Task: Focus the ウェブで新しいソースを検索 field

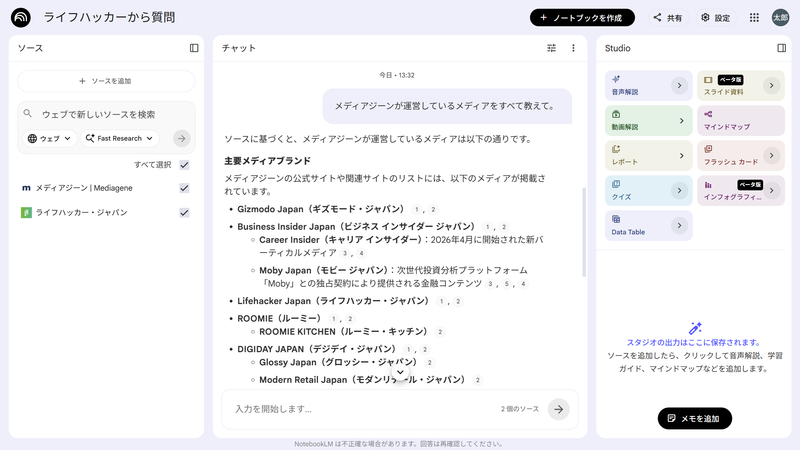Action: 107,114
